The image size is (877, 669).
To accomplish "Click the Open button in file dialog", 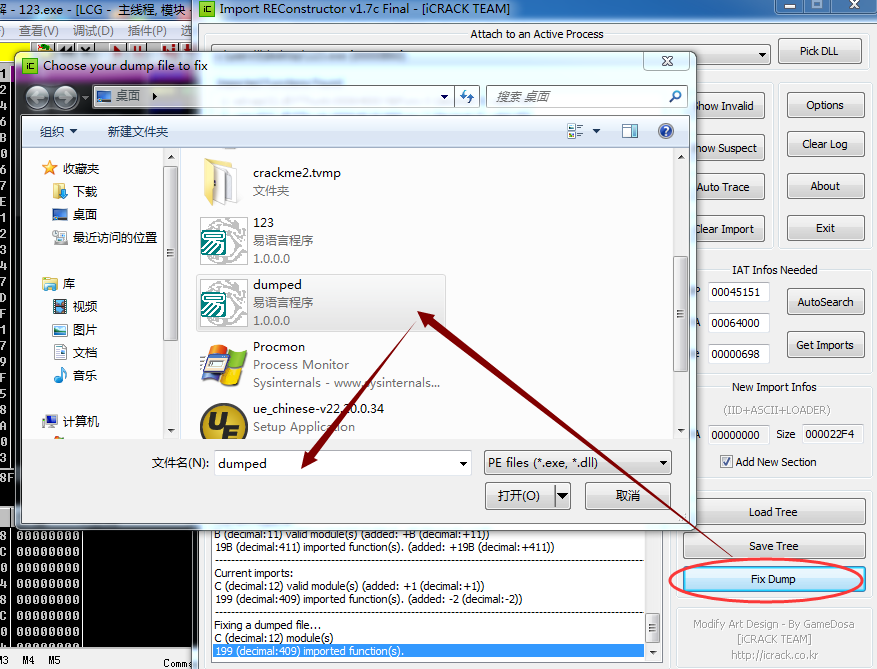I will click(x=520, y=496).
